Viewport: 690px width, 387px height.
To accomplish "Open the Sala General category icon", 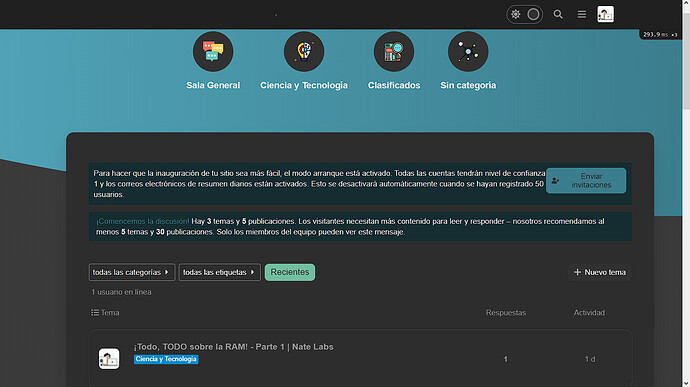I will click(x=213, y=52).
